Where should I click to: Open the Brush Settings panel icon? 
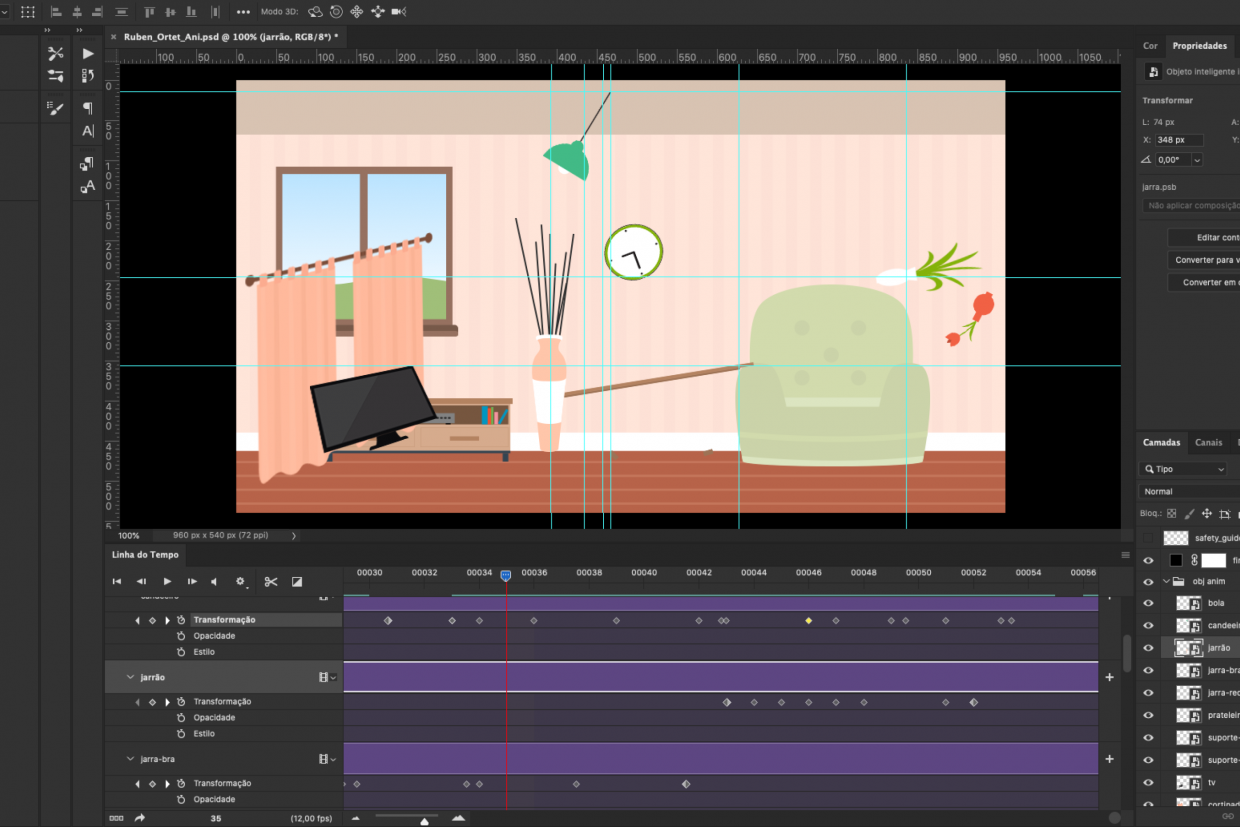[x=55, y=108]
